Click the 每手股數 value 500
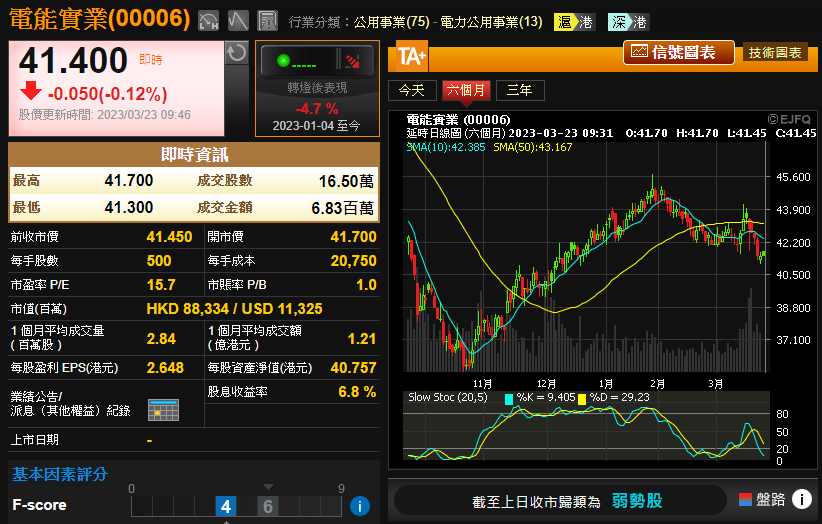Image resolution: width=822 pixels, height=524 pixels. (159, 261)
